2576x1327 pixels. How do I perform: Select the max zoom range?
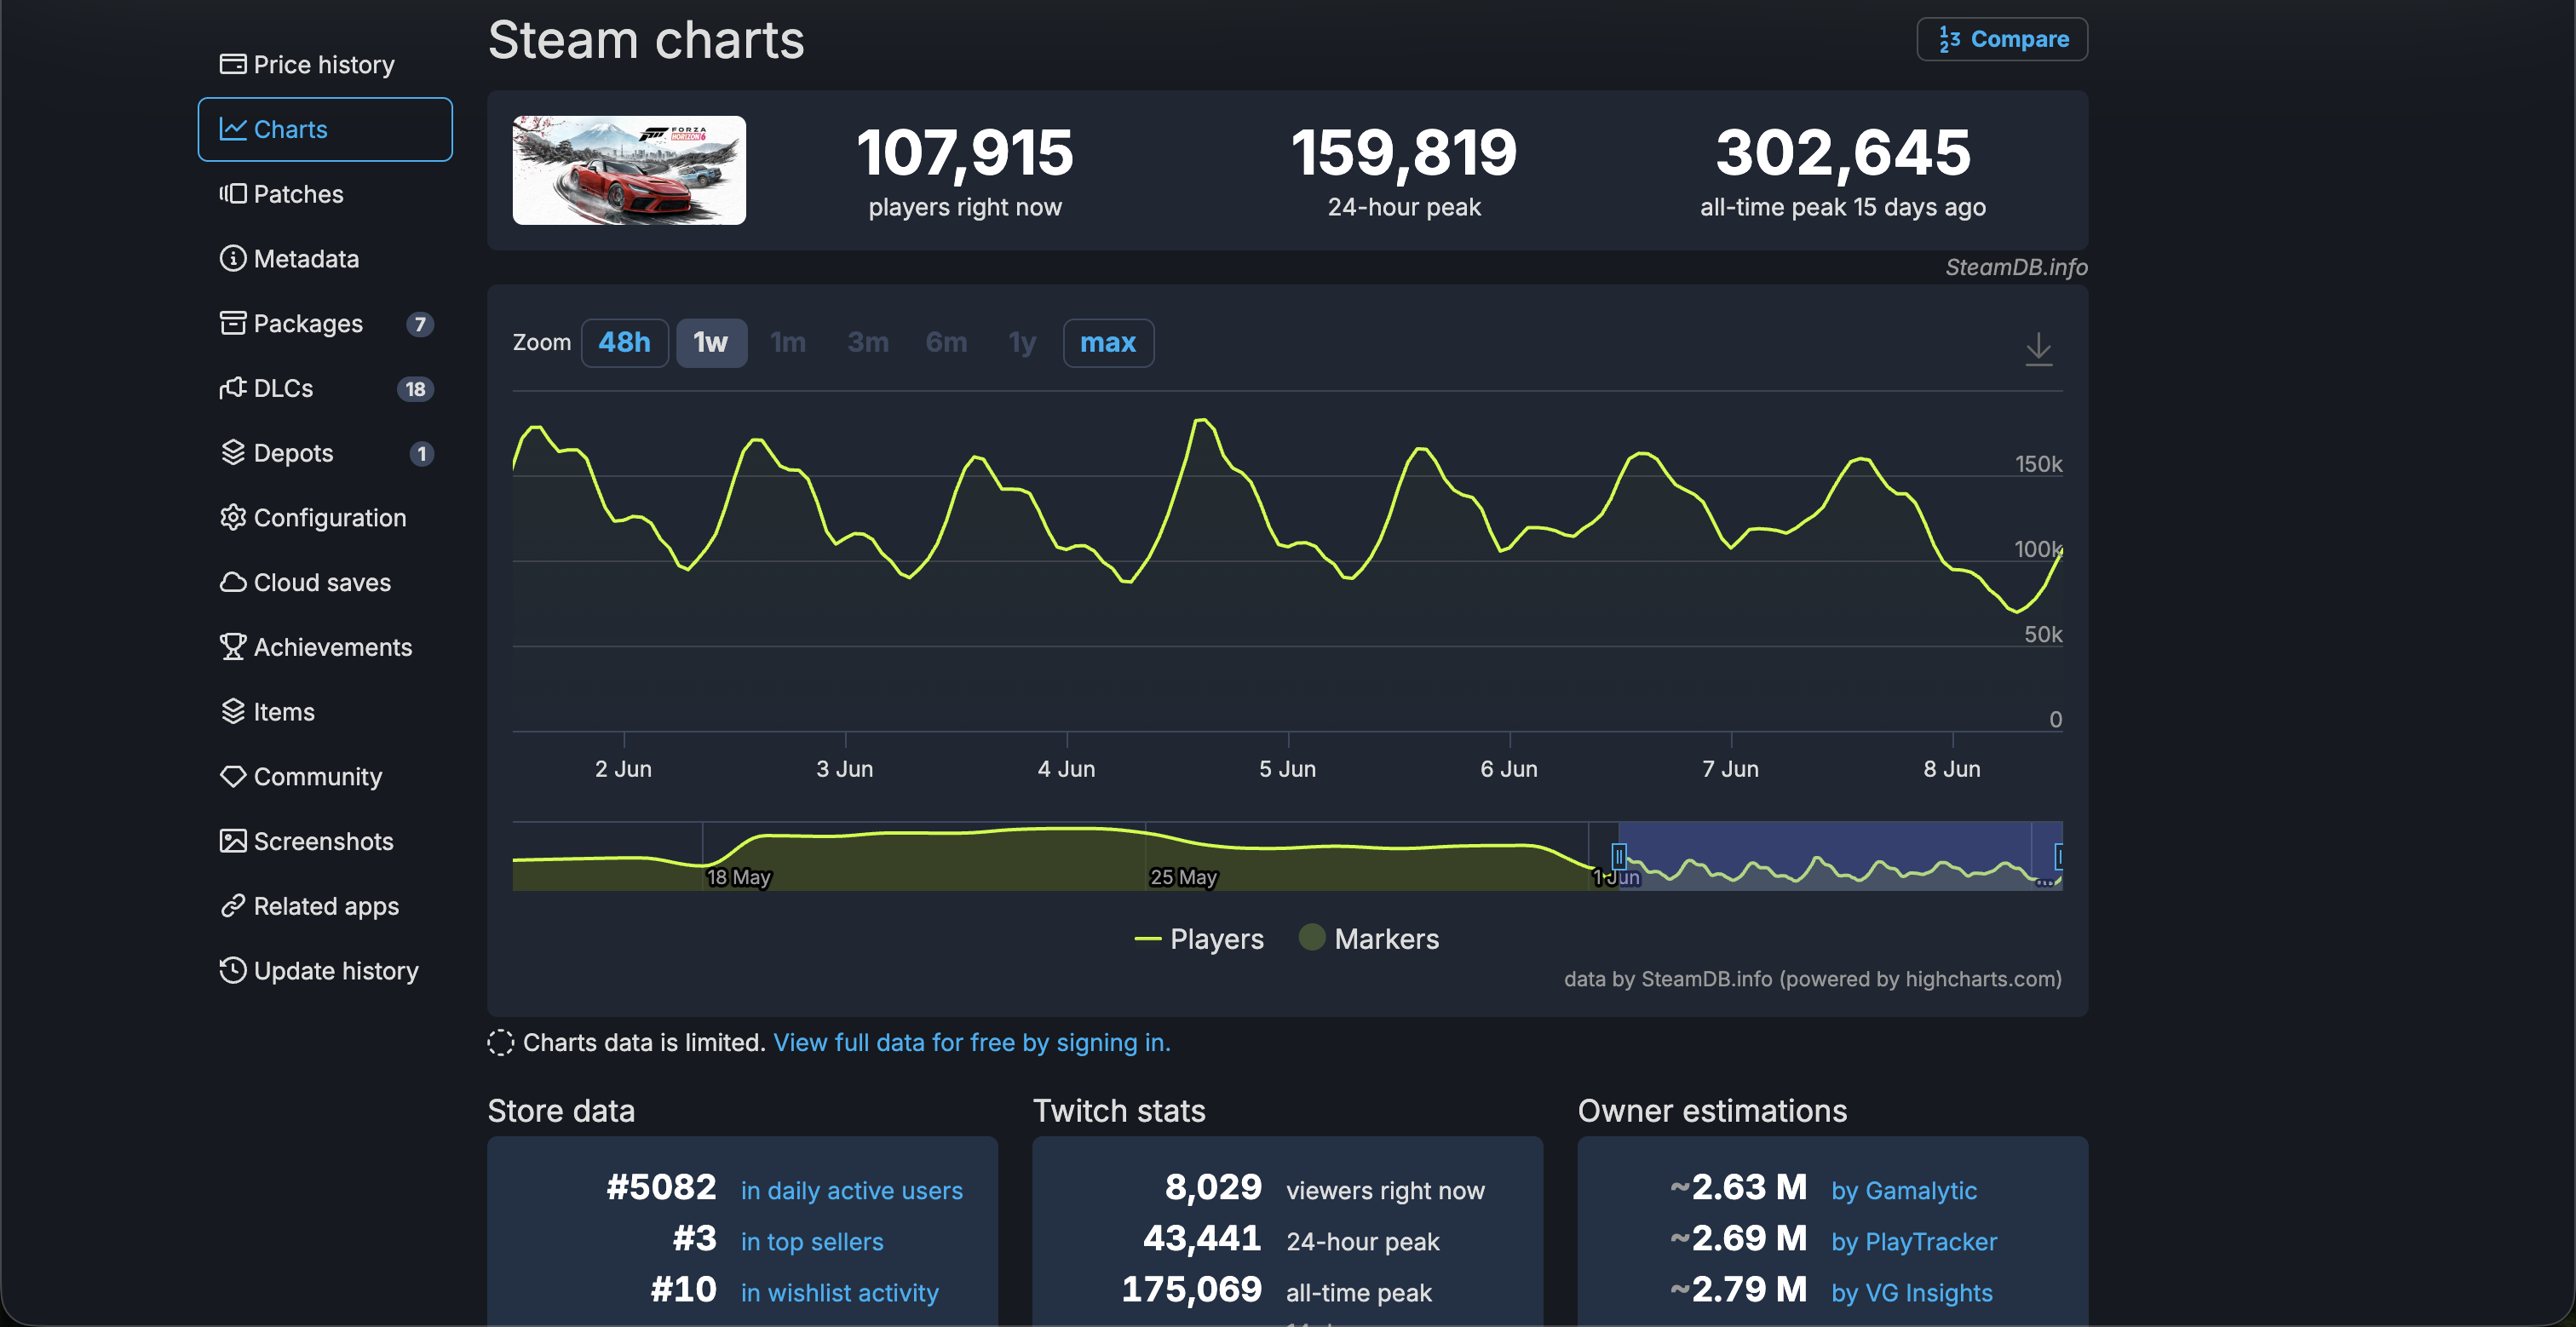click(1108, 343)
